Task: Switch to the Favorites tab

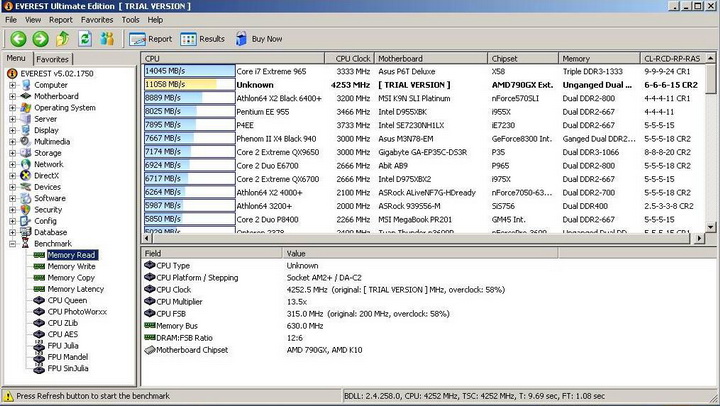Action: click(x=52, y=59)
